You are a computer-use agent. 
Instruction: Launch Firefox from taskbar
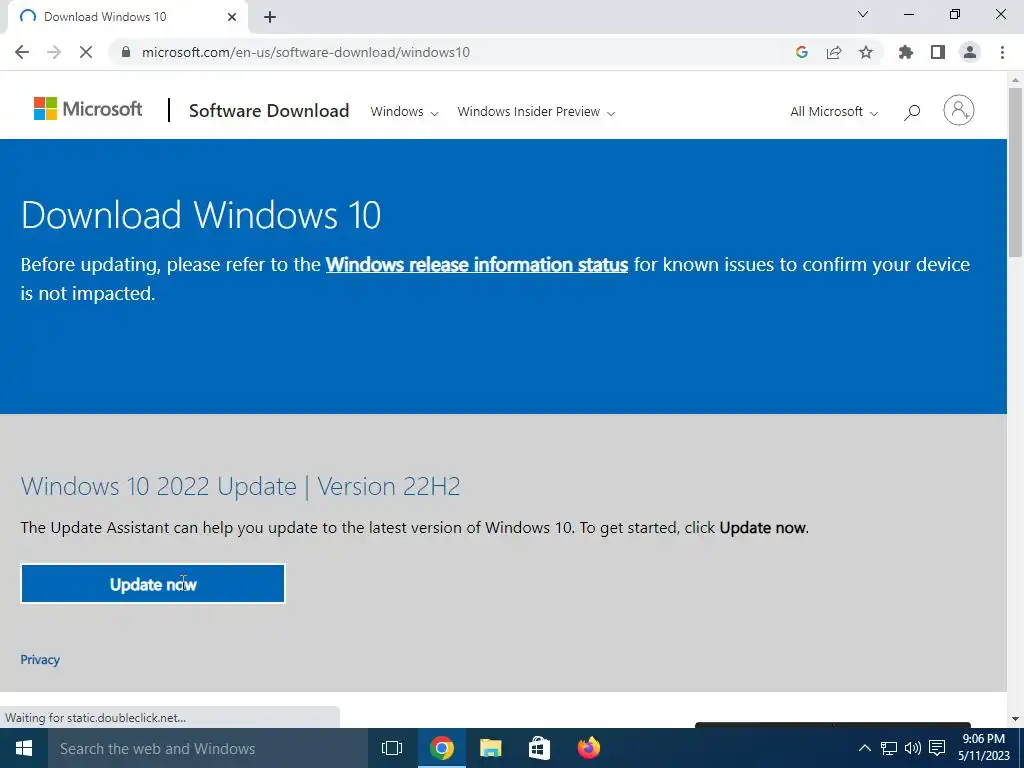[x=588, y=748]
